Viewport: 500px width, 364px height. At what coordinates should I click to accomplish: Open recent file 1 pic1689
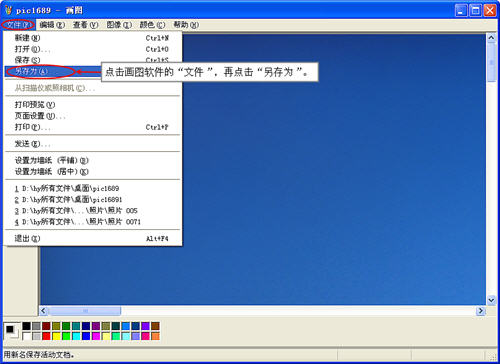93,188
